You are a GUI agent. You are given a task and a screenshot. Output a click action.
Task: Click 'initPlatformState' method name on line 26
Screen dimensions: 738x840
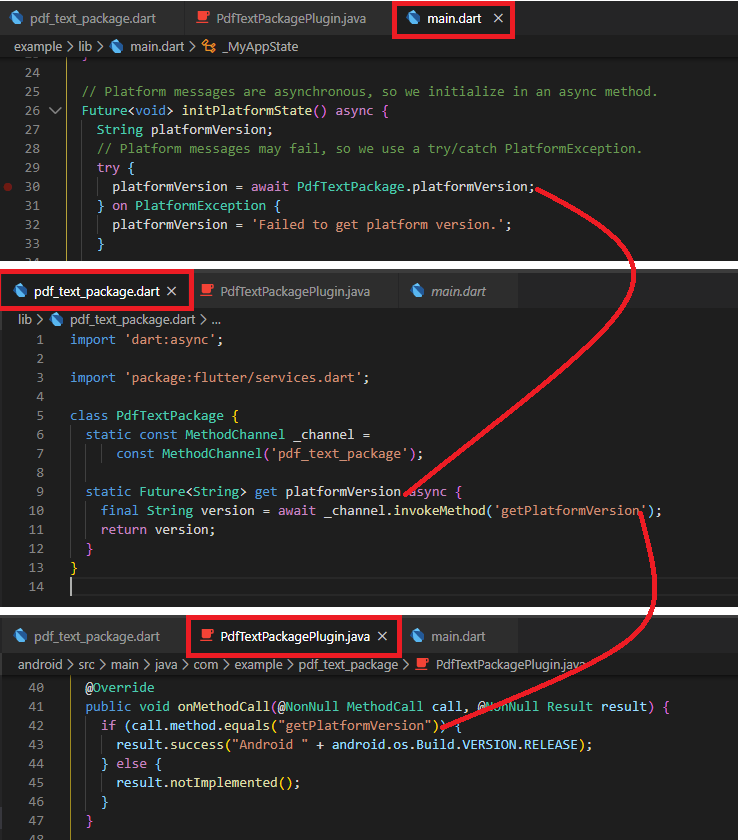tap(247, 111)
